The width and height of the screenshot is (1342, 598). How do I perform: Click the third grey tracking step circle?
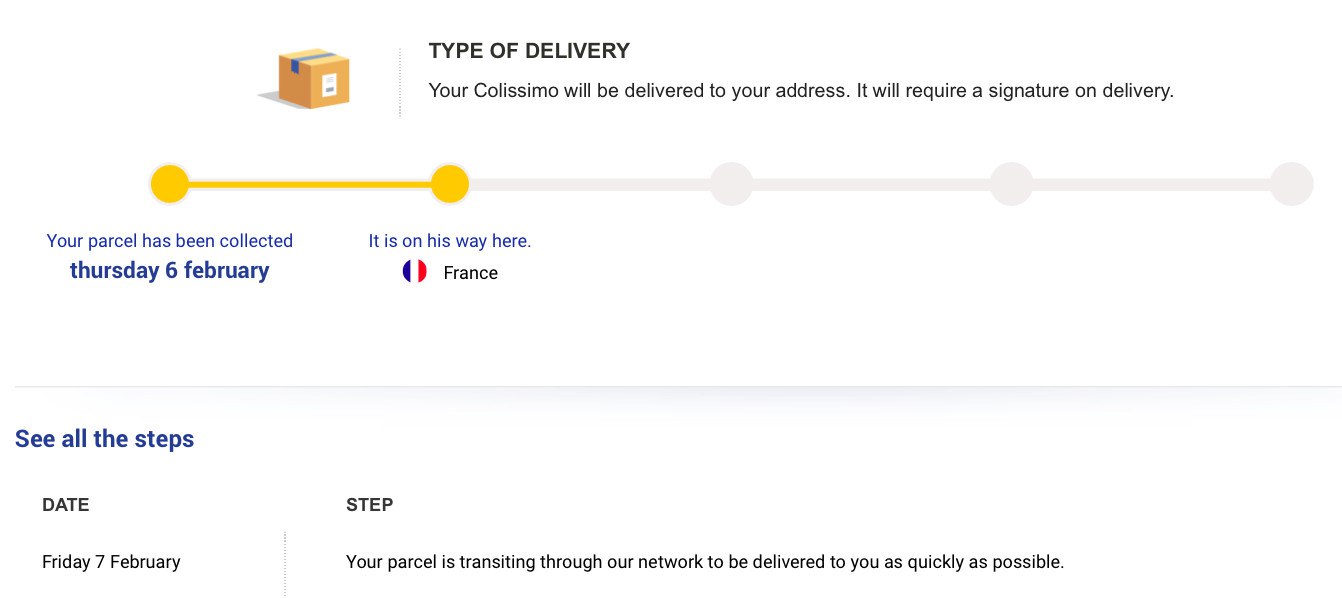[731, 184]
